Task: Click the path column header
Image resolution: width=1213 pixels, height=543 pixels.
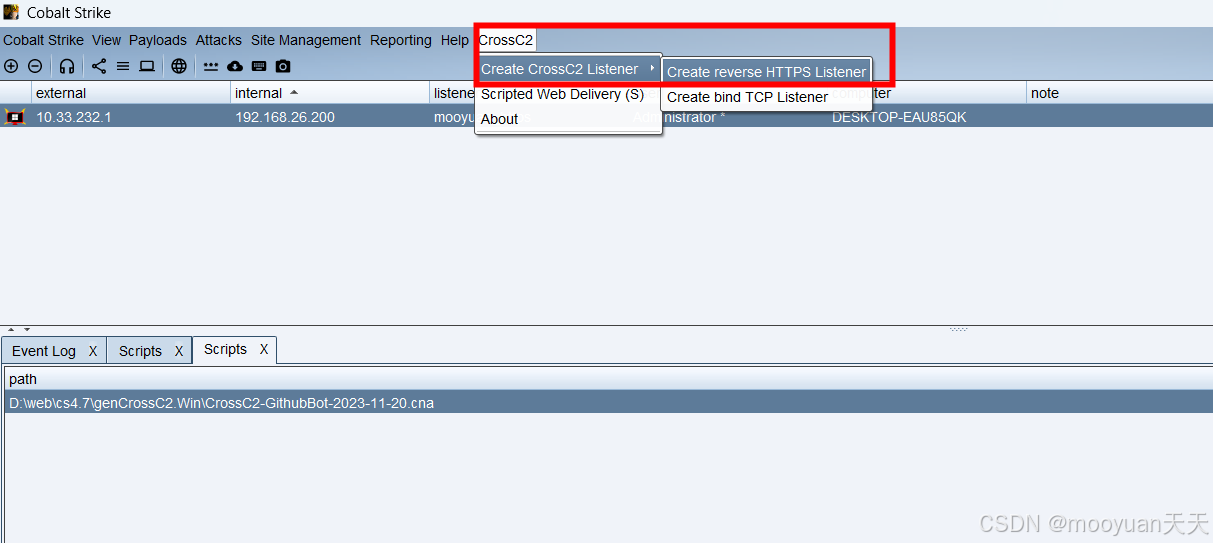Action: click(x=608, y=380)
